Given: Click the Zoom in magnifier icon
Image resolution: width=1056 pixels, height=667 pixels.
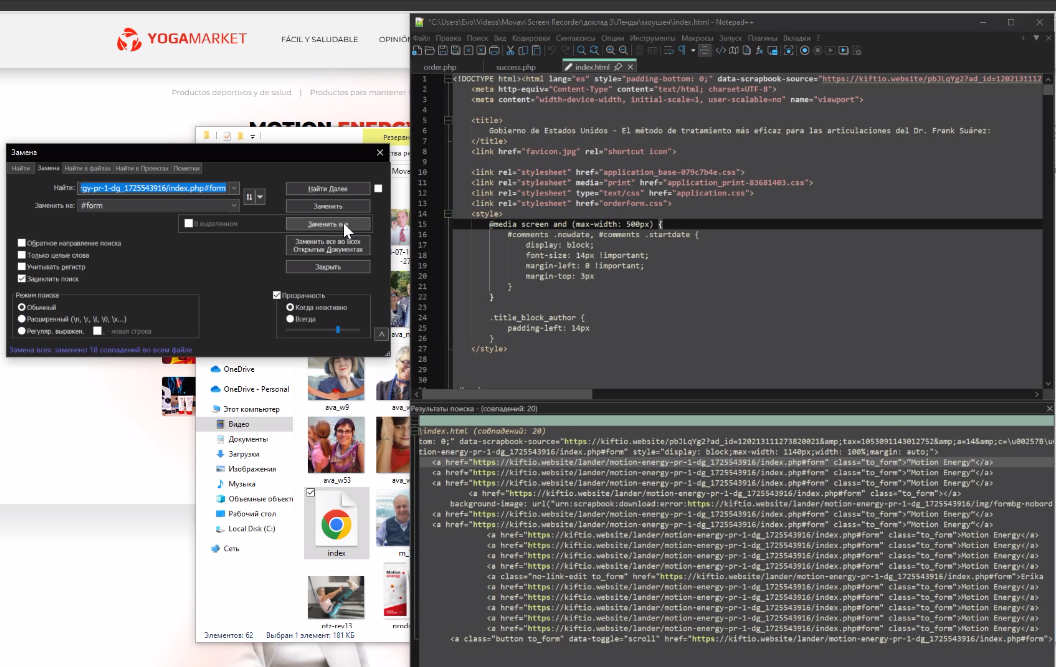Looking at the screenshot, I should pos(611,50).
